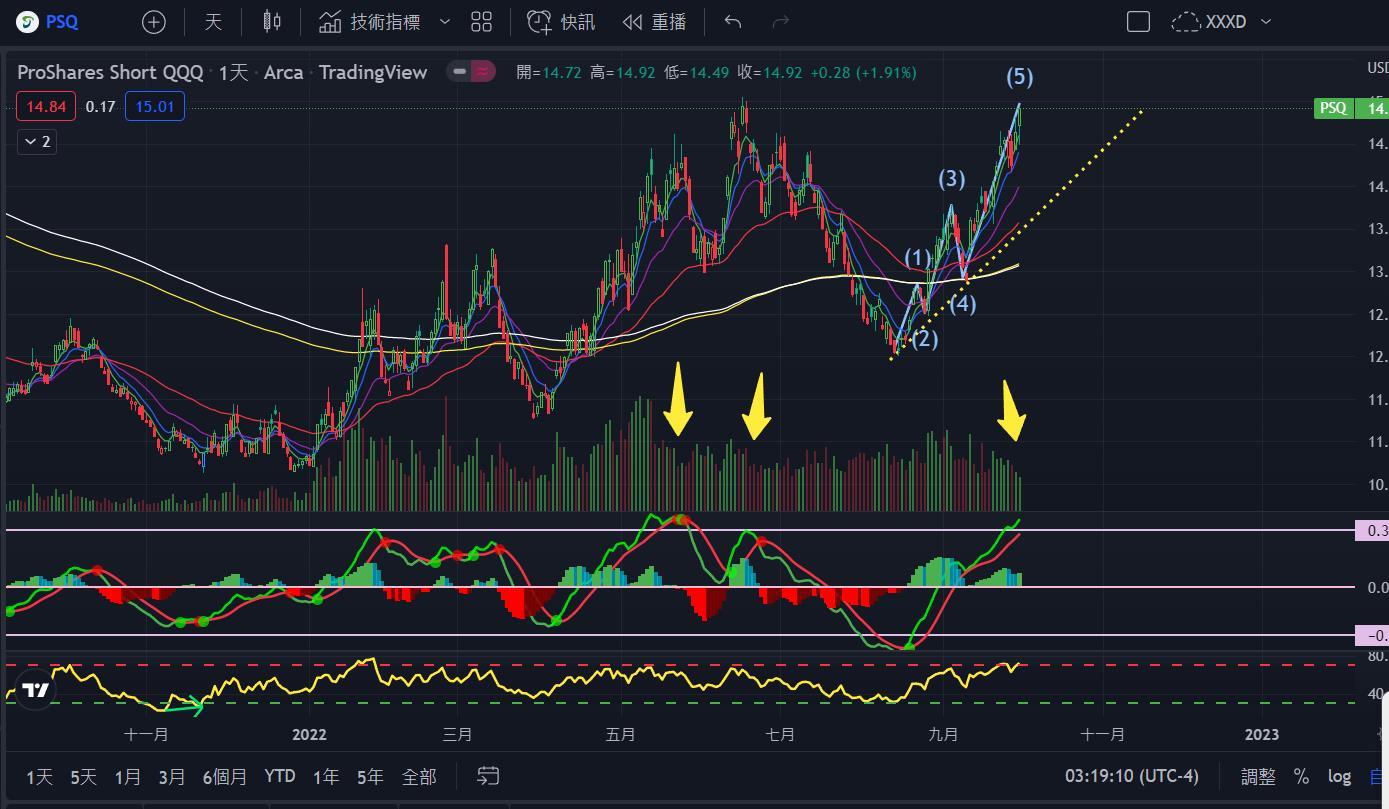Click the green PSQ price label

click(1332, 108)
